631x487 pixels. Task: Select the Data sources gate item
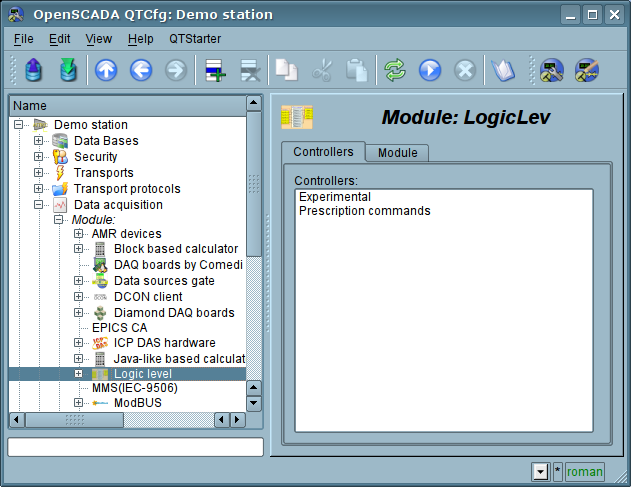(x=164, y=281)
